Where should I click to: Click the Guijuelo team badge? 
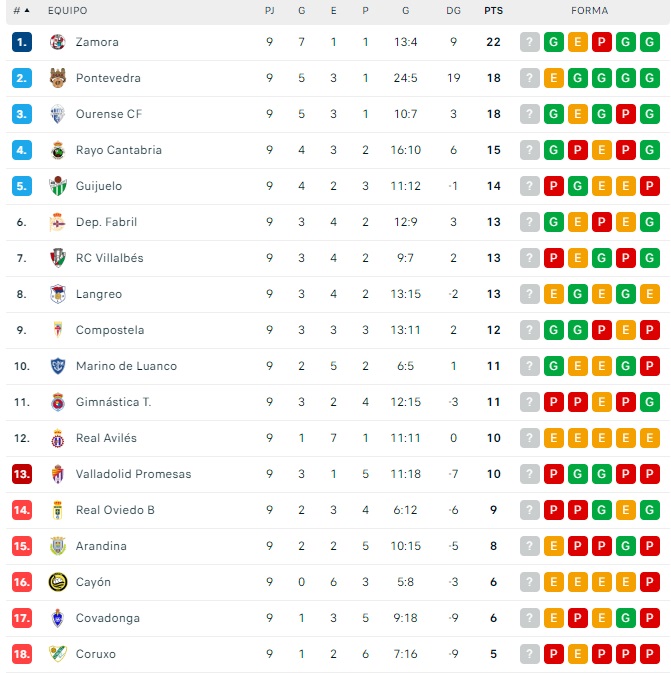pyautogui.click(x=57, y=186)
